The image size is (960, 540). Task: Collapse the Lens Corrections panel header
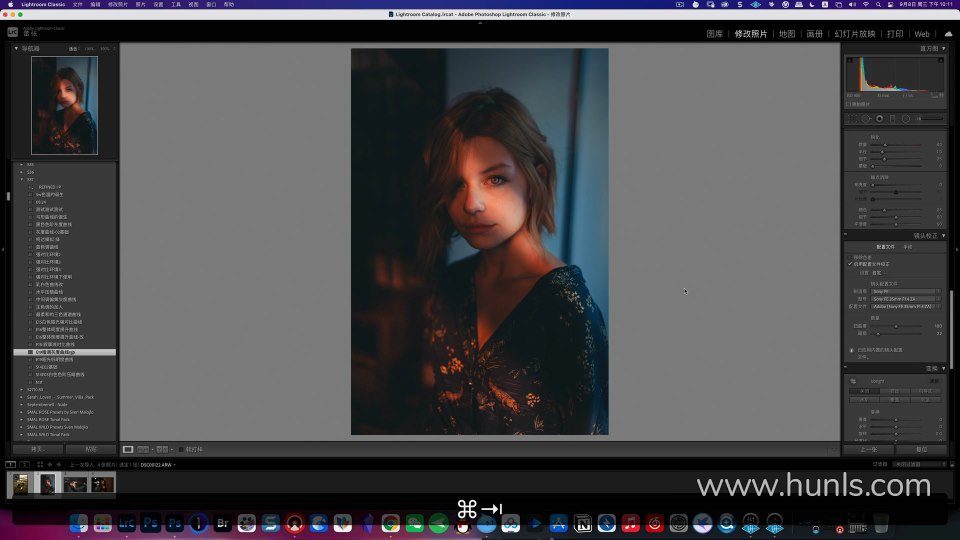[x=942, y=236]
